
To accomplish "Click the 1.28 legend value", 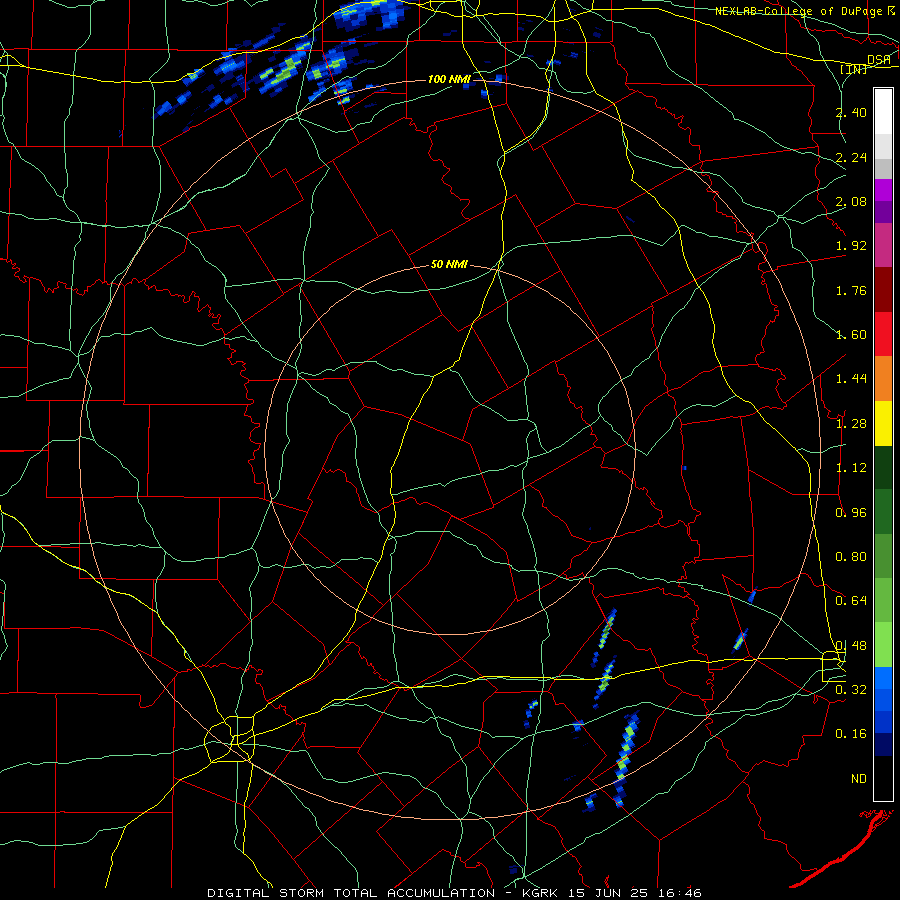I will pyautogui.click(x=851, y=424).
